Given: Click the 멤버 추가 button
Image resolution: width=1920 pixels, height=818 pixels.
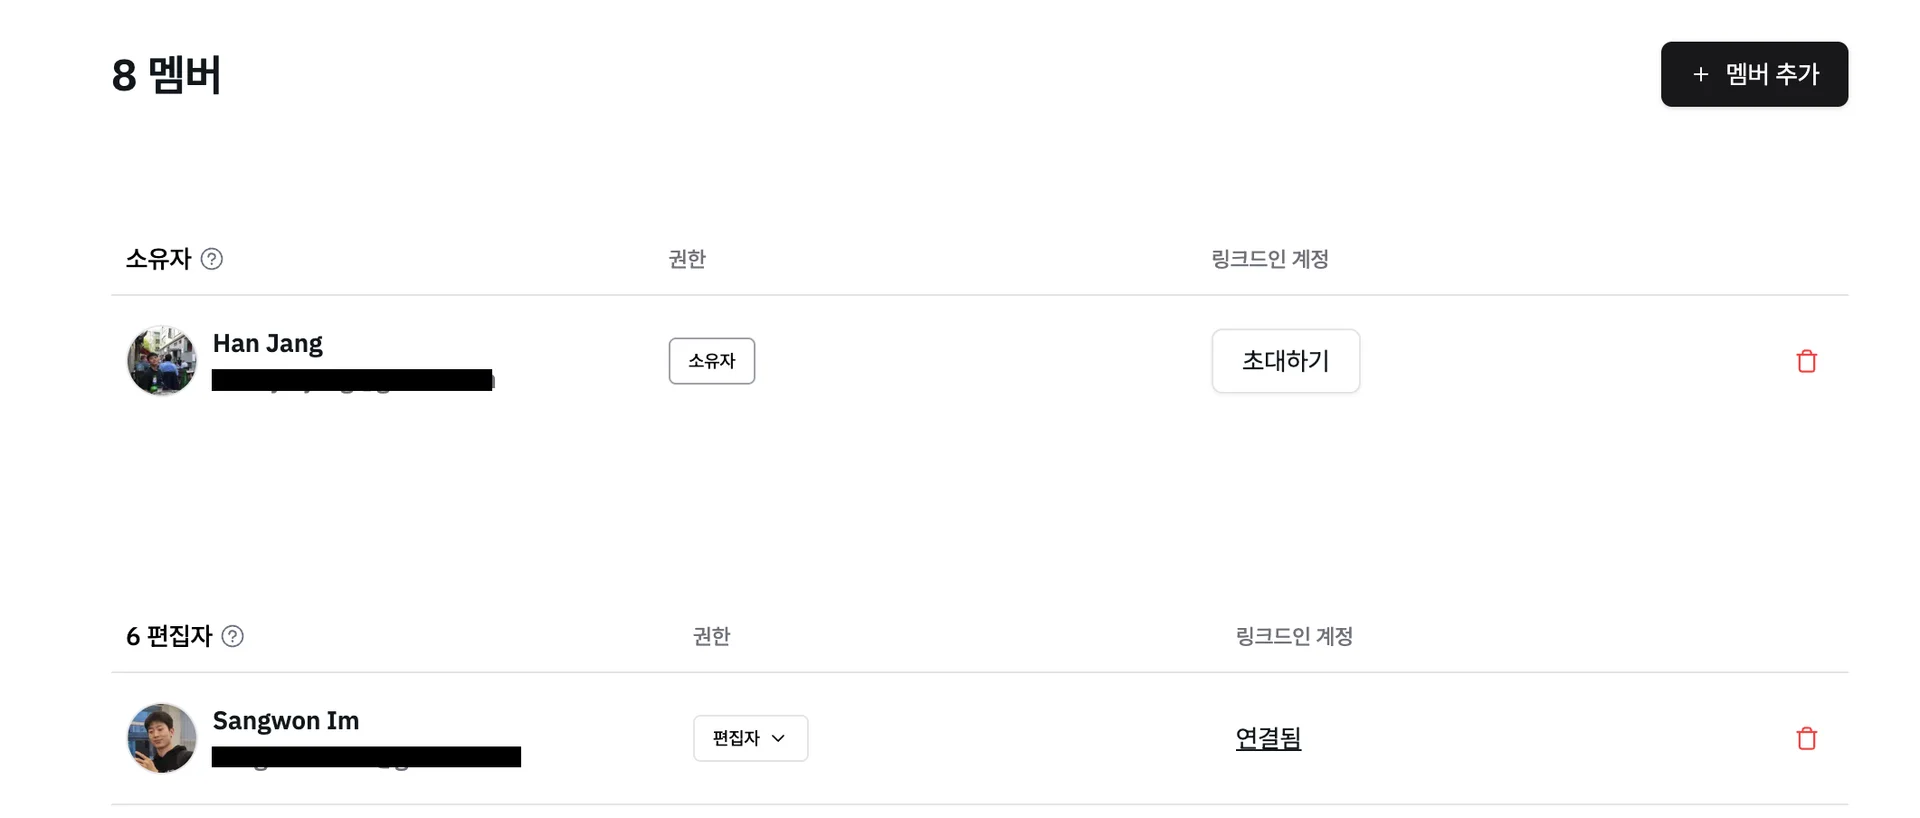Looking at the screenshot, I should (x=1754, y=74).
